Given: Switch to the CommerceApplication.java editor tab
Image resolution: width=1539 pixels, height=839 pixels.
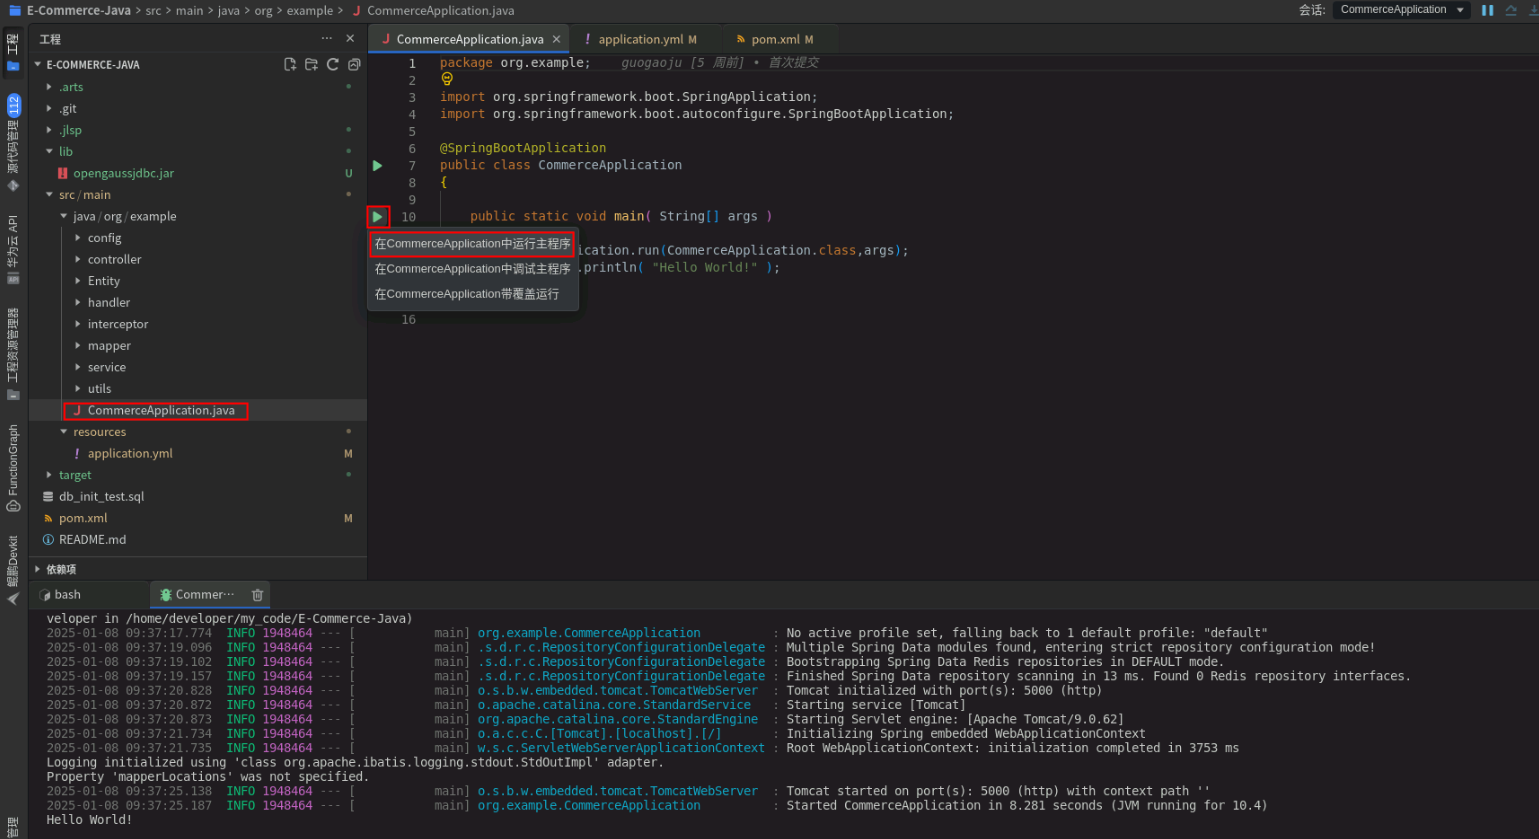Looking at the screenshot, I should point(469,39).
